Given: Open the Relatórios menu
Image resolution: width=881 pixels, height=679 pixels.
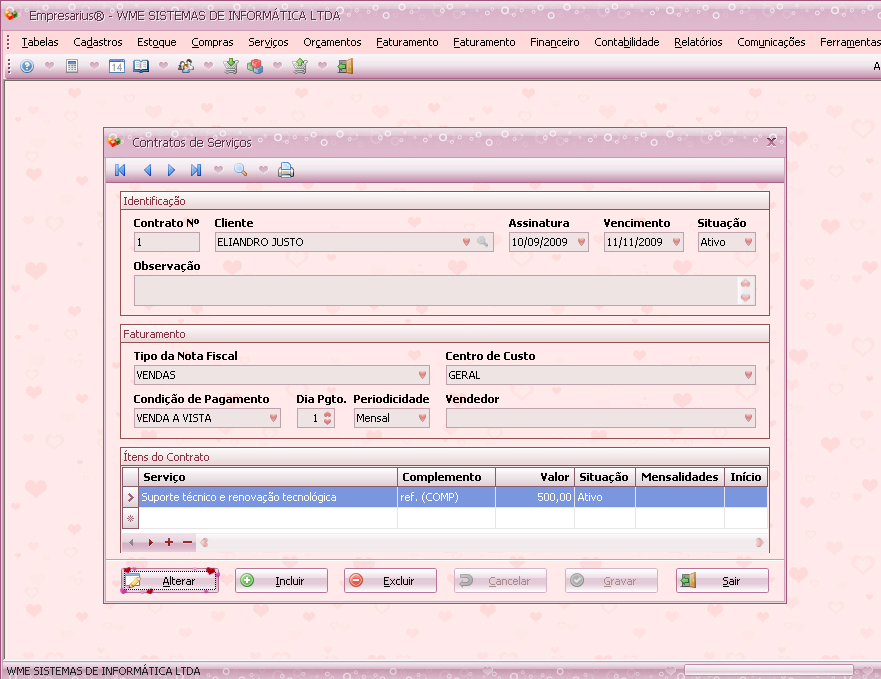Looking at the screenshot, I should (x=698, y=42).
